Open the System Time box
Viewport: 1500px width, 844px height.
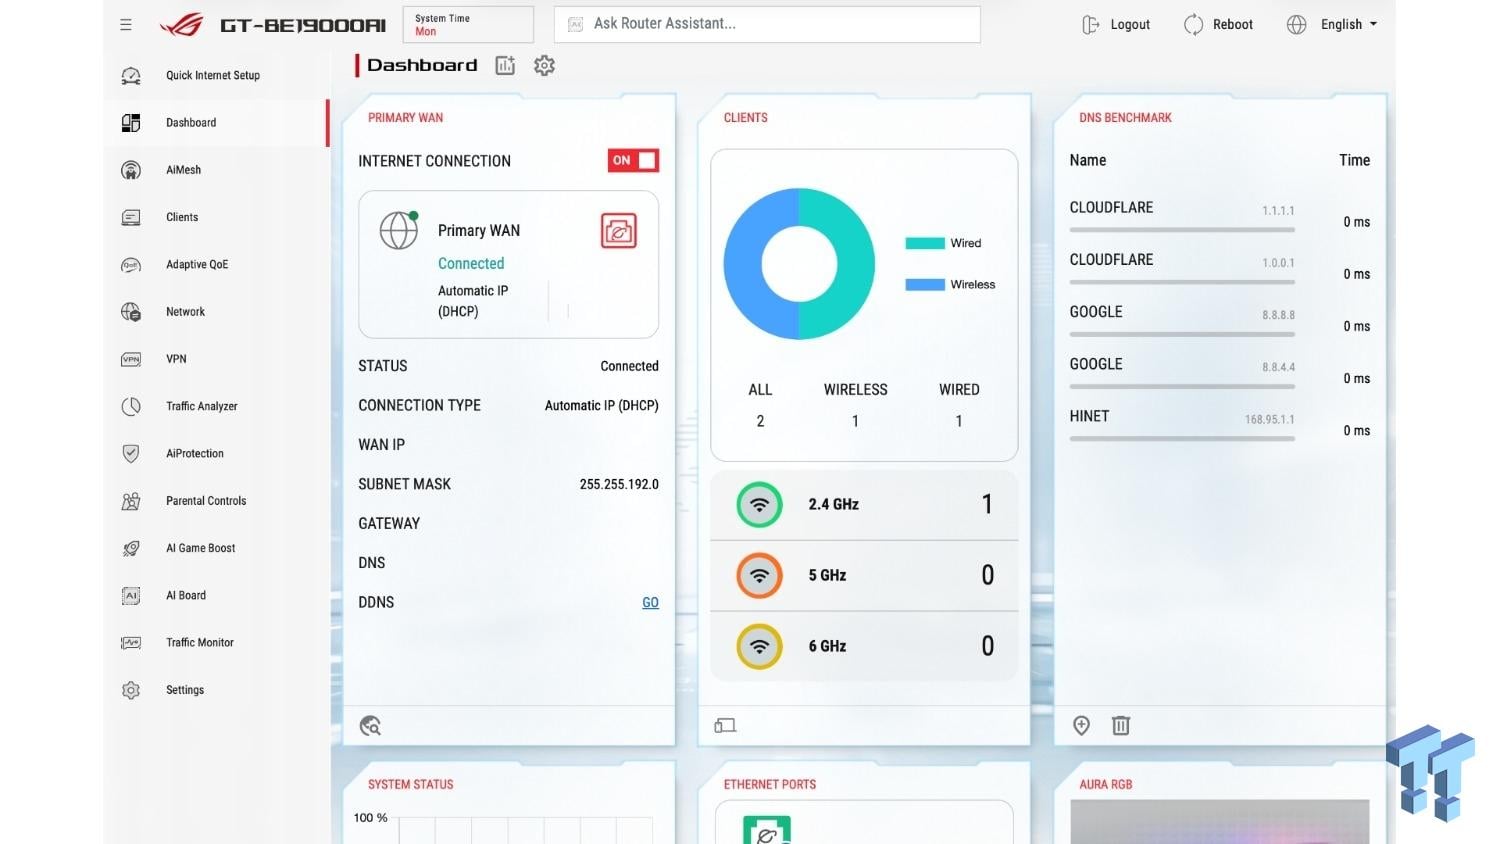(468, 25)
